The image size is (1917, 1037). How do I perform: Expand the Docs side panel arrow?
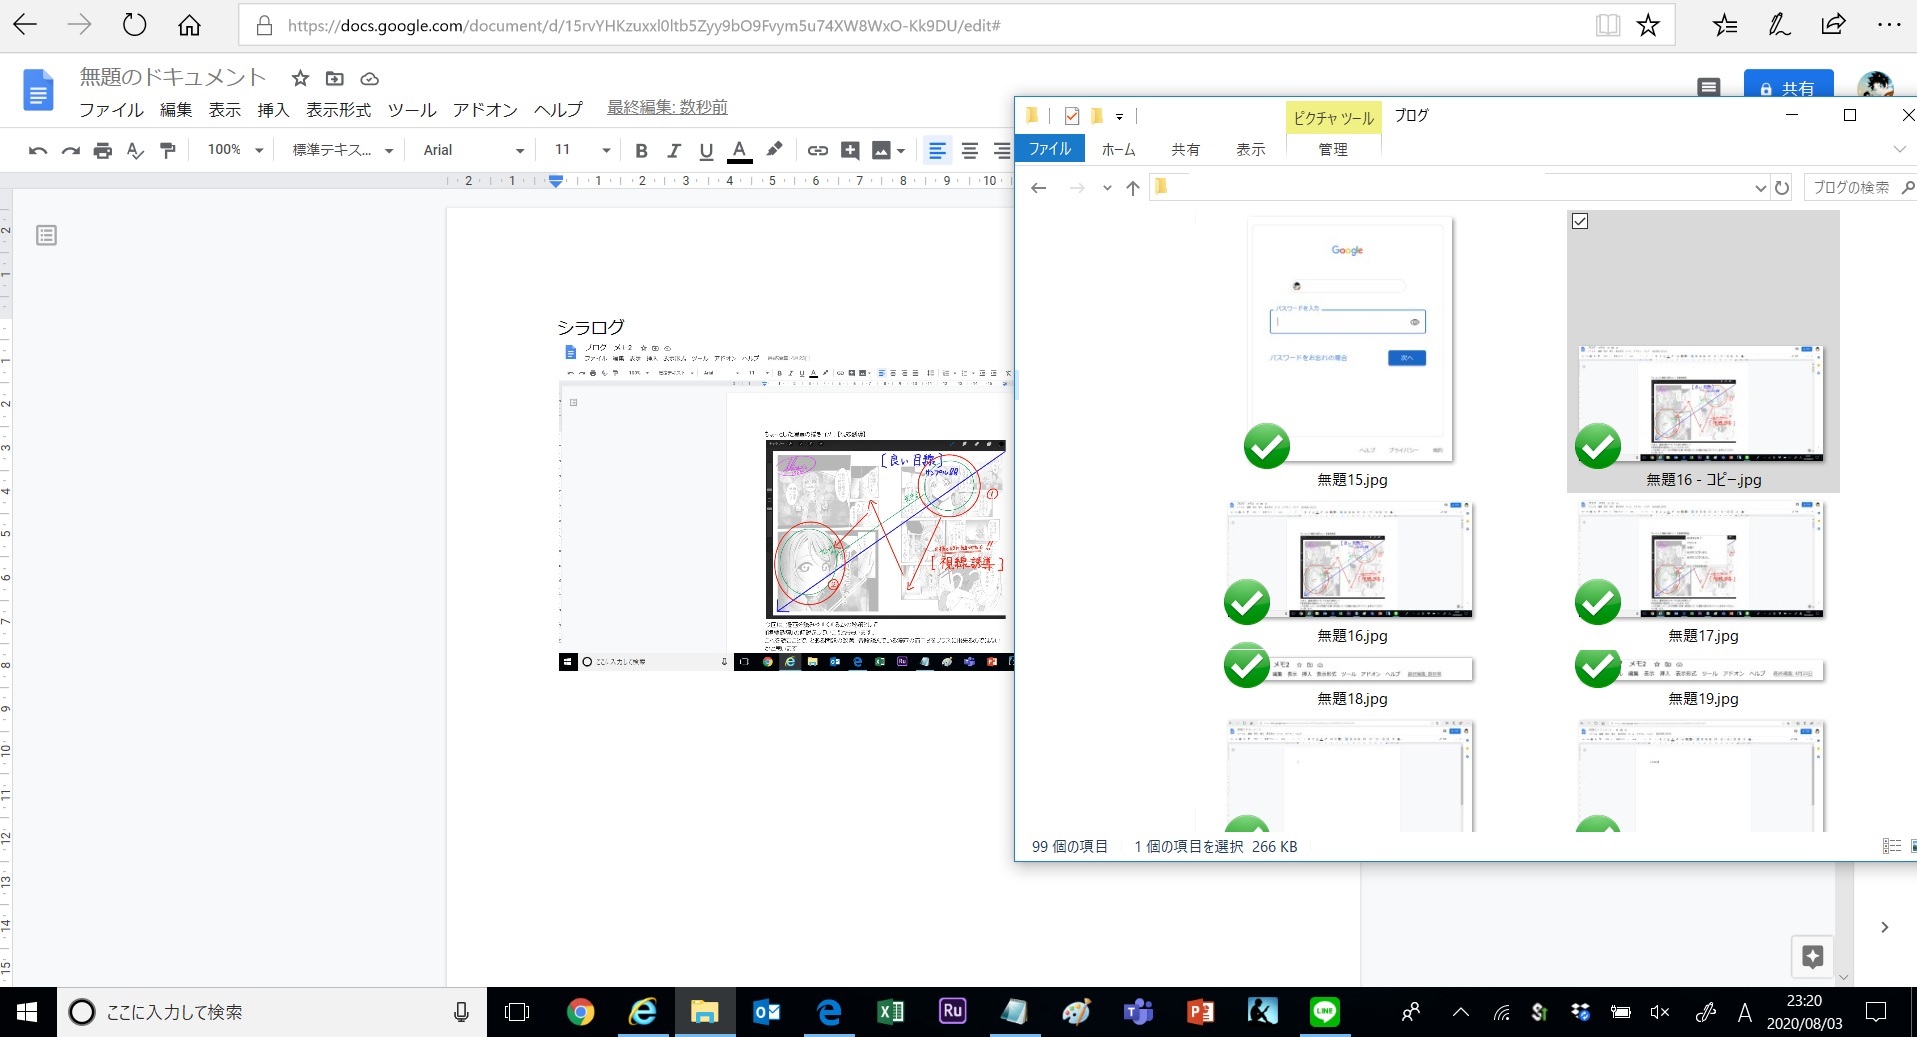(1884, 927)
